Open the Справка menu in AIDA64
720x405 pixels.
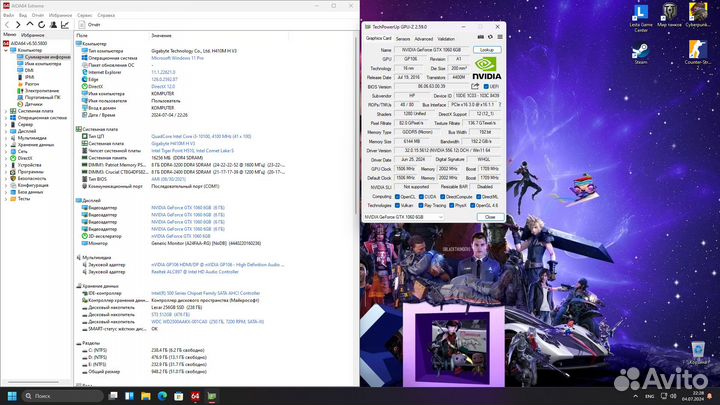click(x=106, y=15)
